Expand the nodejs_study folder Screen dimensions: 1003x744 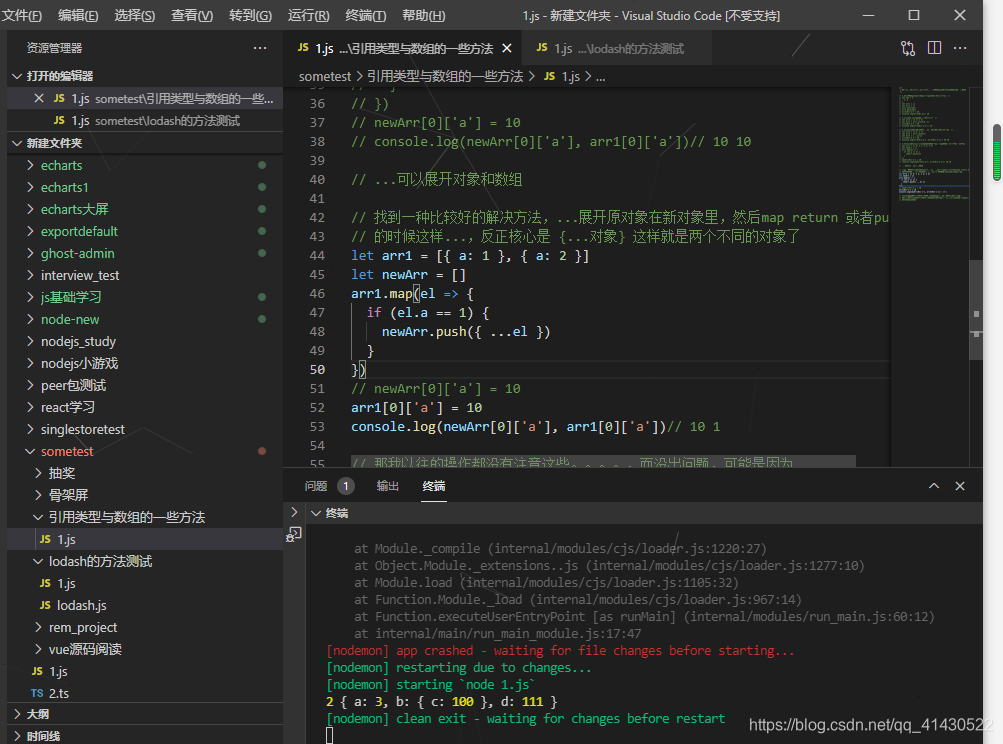point(145,342)
